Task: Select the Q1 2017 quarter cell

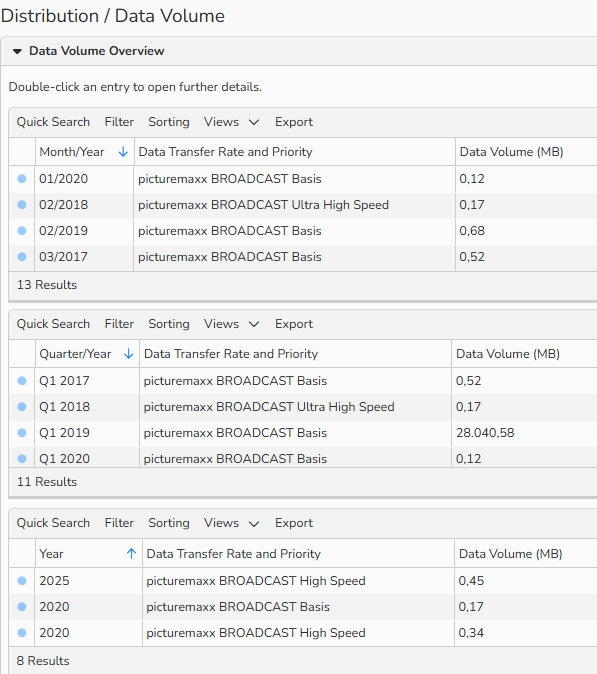Action: pyautogui.click(x=64, y=381)
